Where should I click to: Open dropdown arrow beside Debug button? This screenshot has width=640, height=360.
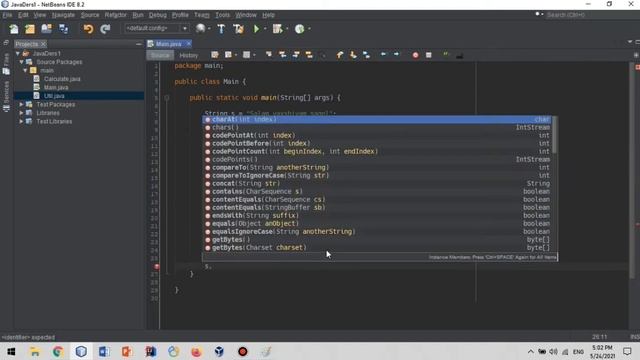[287, 29]
